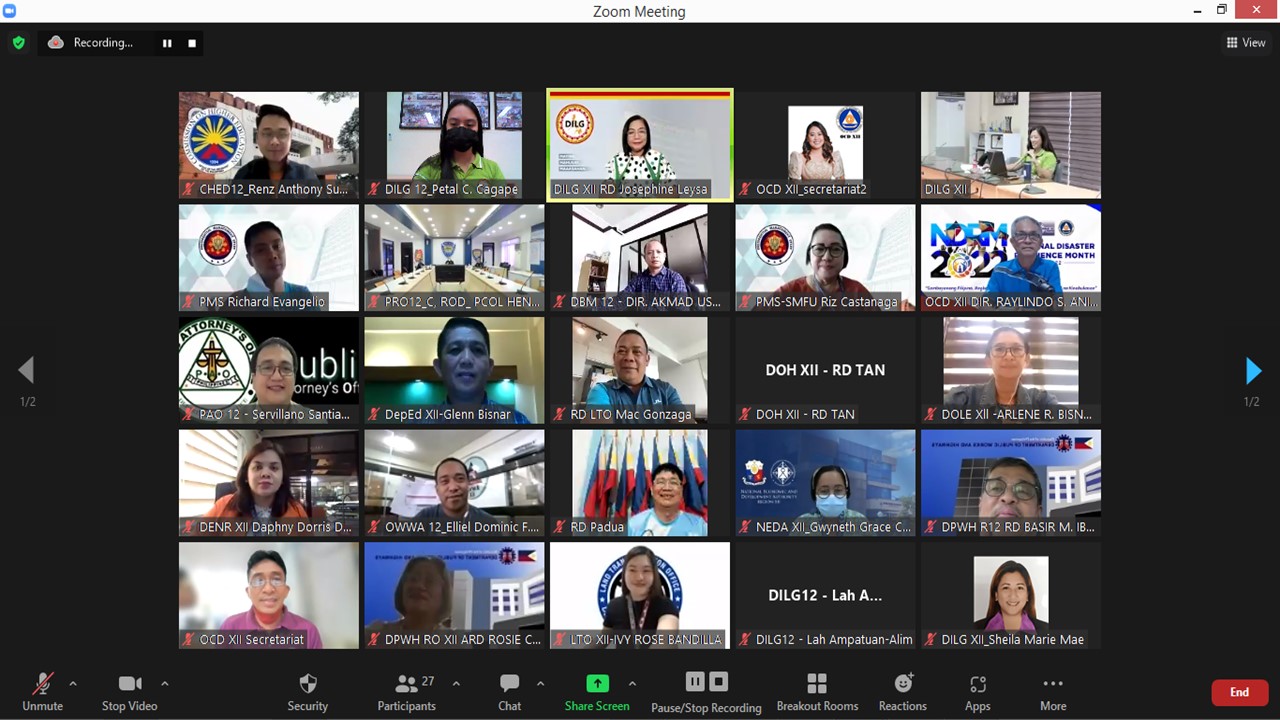Go to next gallery page arrow
The image size is (1280, 720).
(1253, 371)
